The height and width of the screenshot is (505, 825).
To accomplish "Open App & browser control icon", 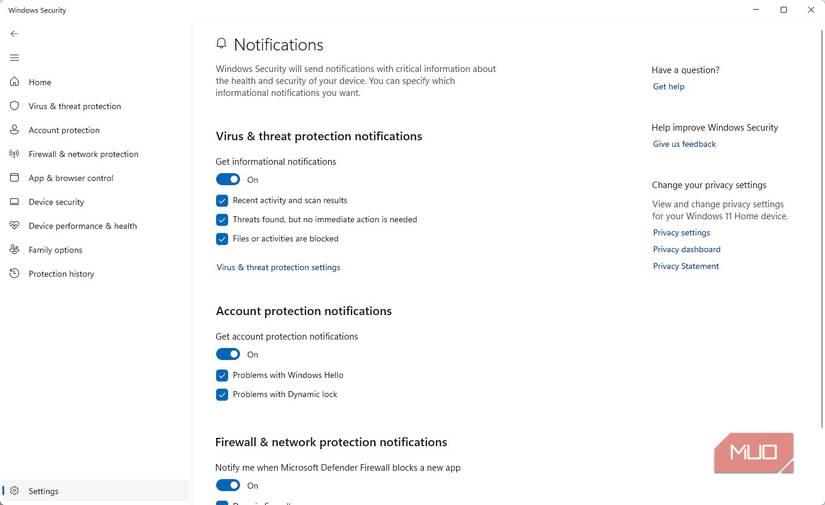I will [14, 178].
